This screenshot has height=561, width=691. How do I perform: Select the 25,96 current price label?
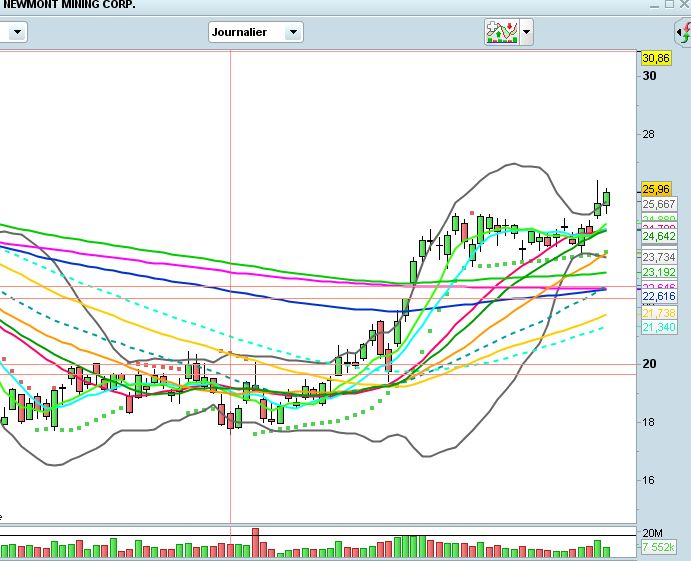click(x=656, y=189)
